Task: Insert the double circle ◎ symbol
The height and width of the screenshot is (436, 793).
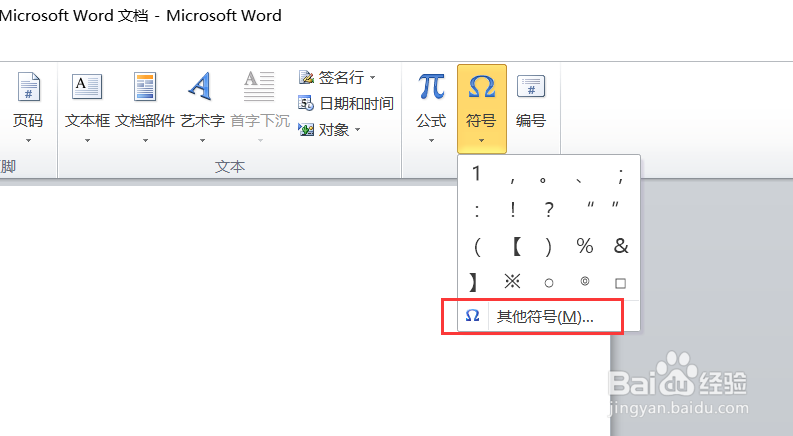Action: coord(585,281)
